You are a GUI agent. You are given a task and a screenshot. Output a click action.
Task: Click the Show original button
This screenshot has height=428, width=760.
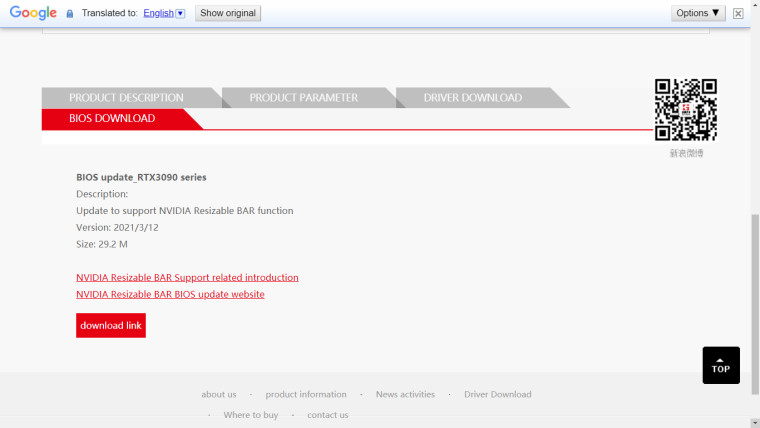(x=228, y=13)
